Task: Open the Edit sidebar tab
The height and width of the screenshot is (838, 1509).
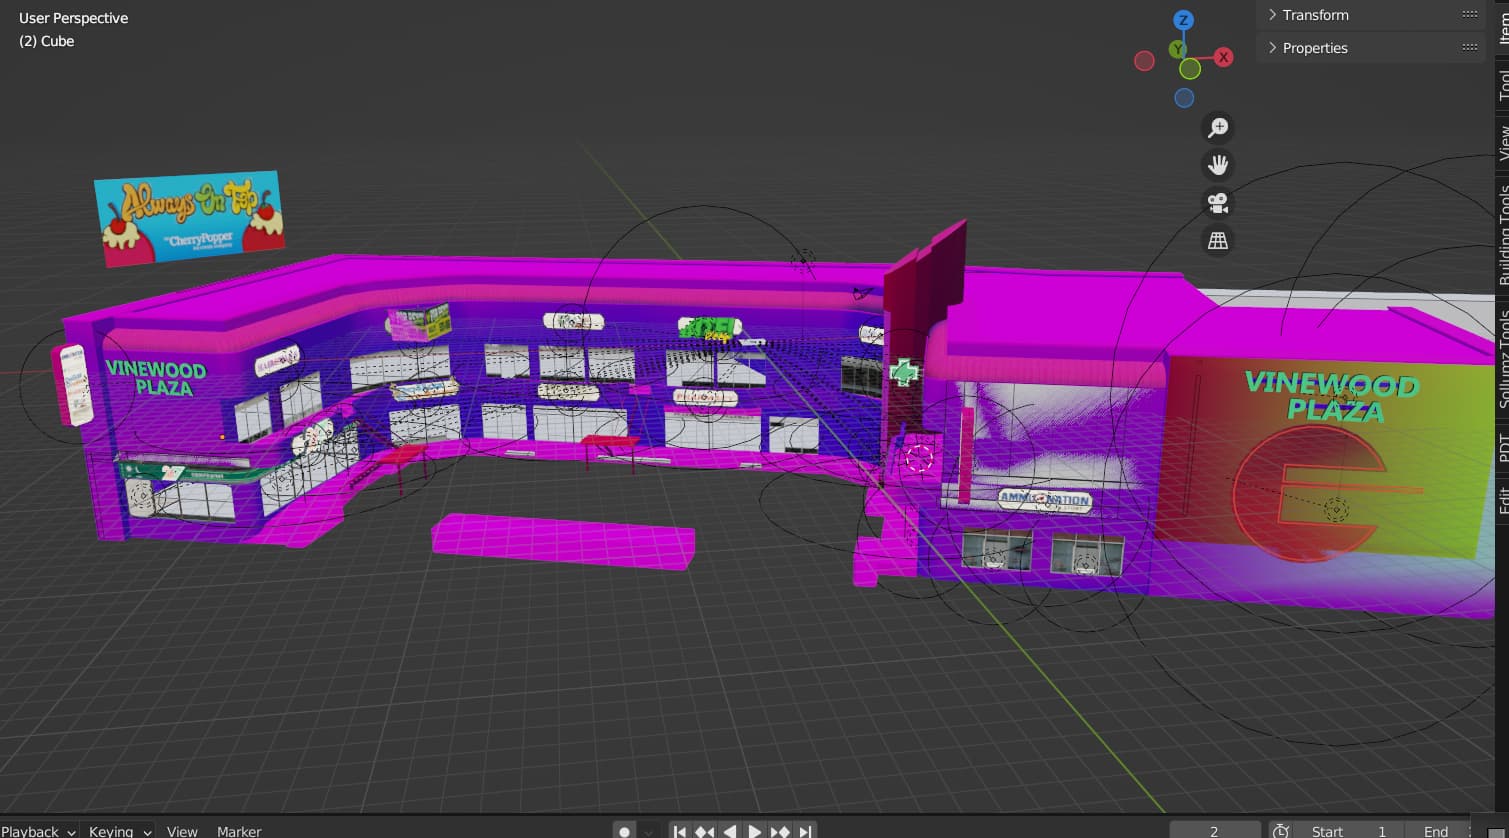Action: click(1502, 500)
